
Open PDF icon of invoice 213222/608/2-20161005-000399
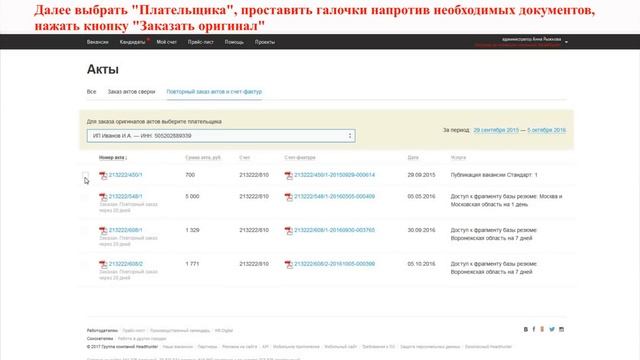click(289, 264)
